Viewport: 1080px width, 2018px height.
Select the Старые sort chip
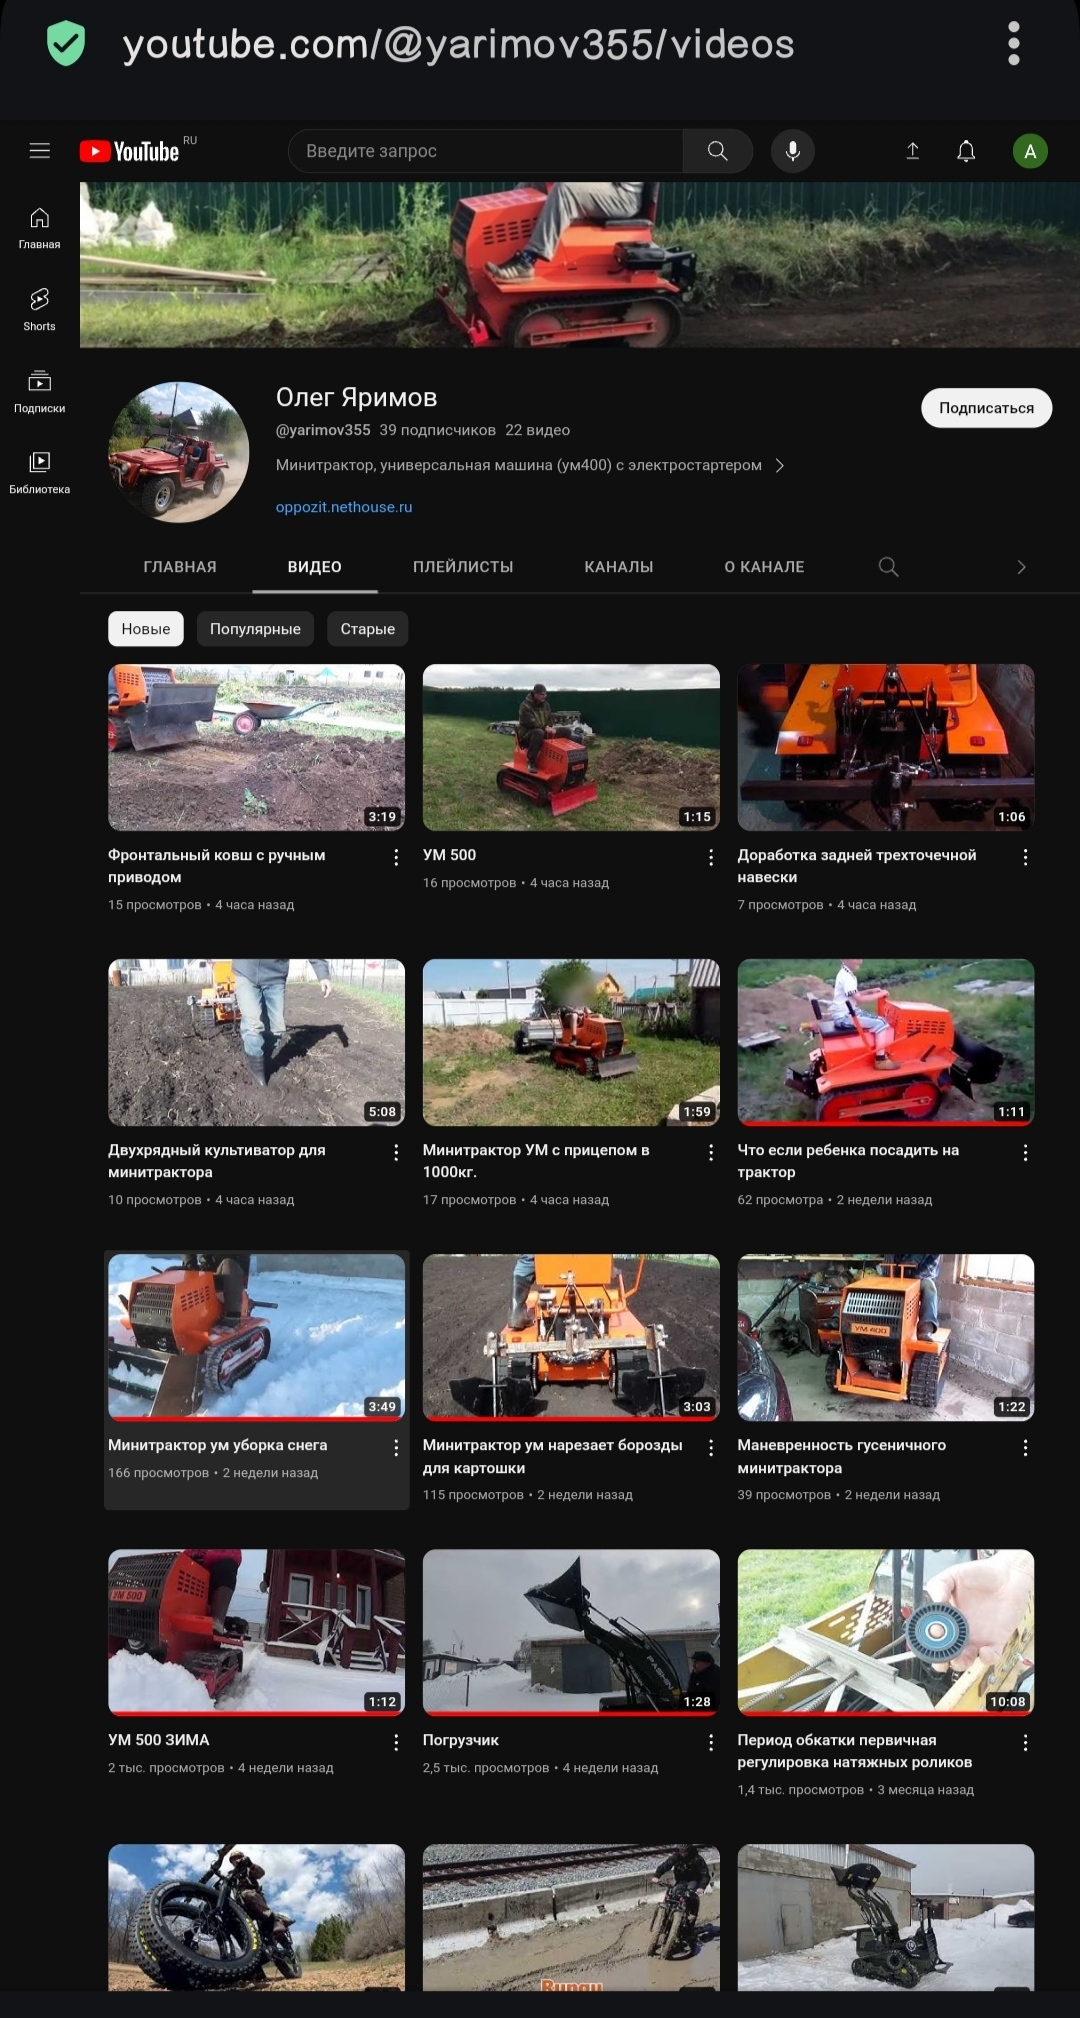(368, 629)
